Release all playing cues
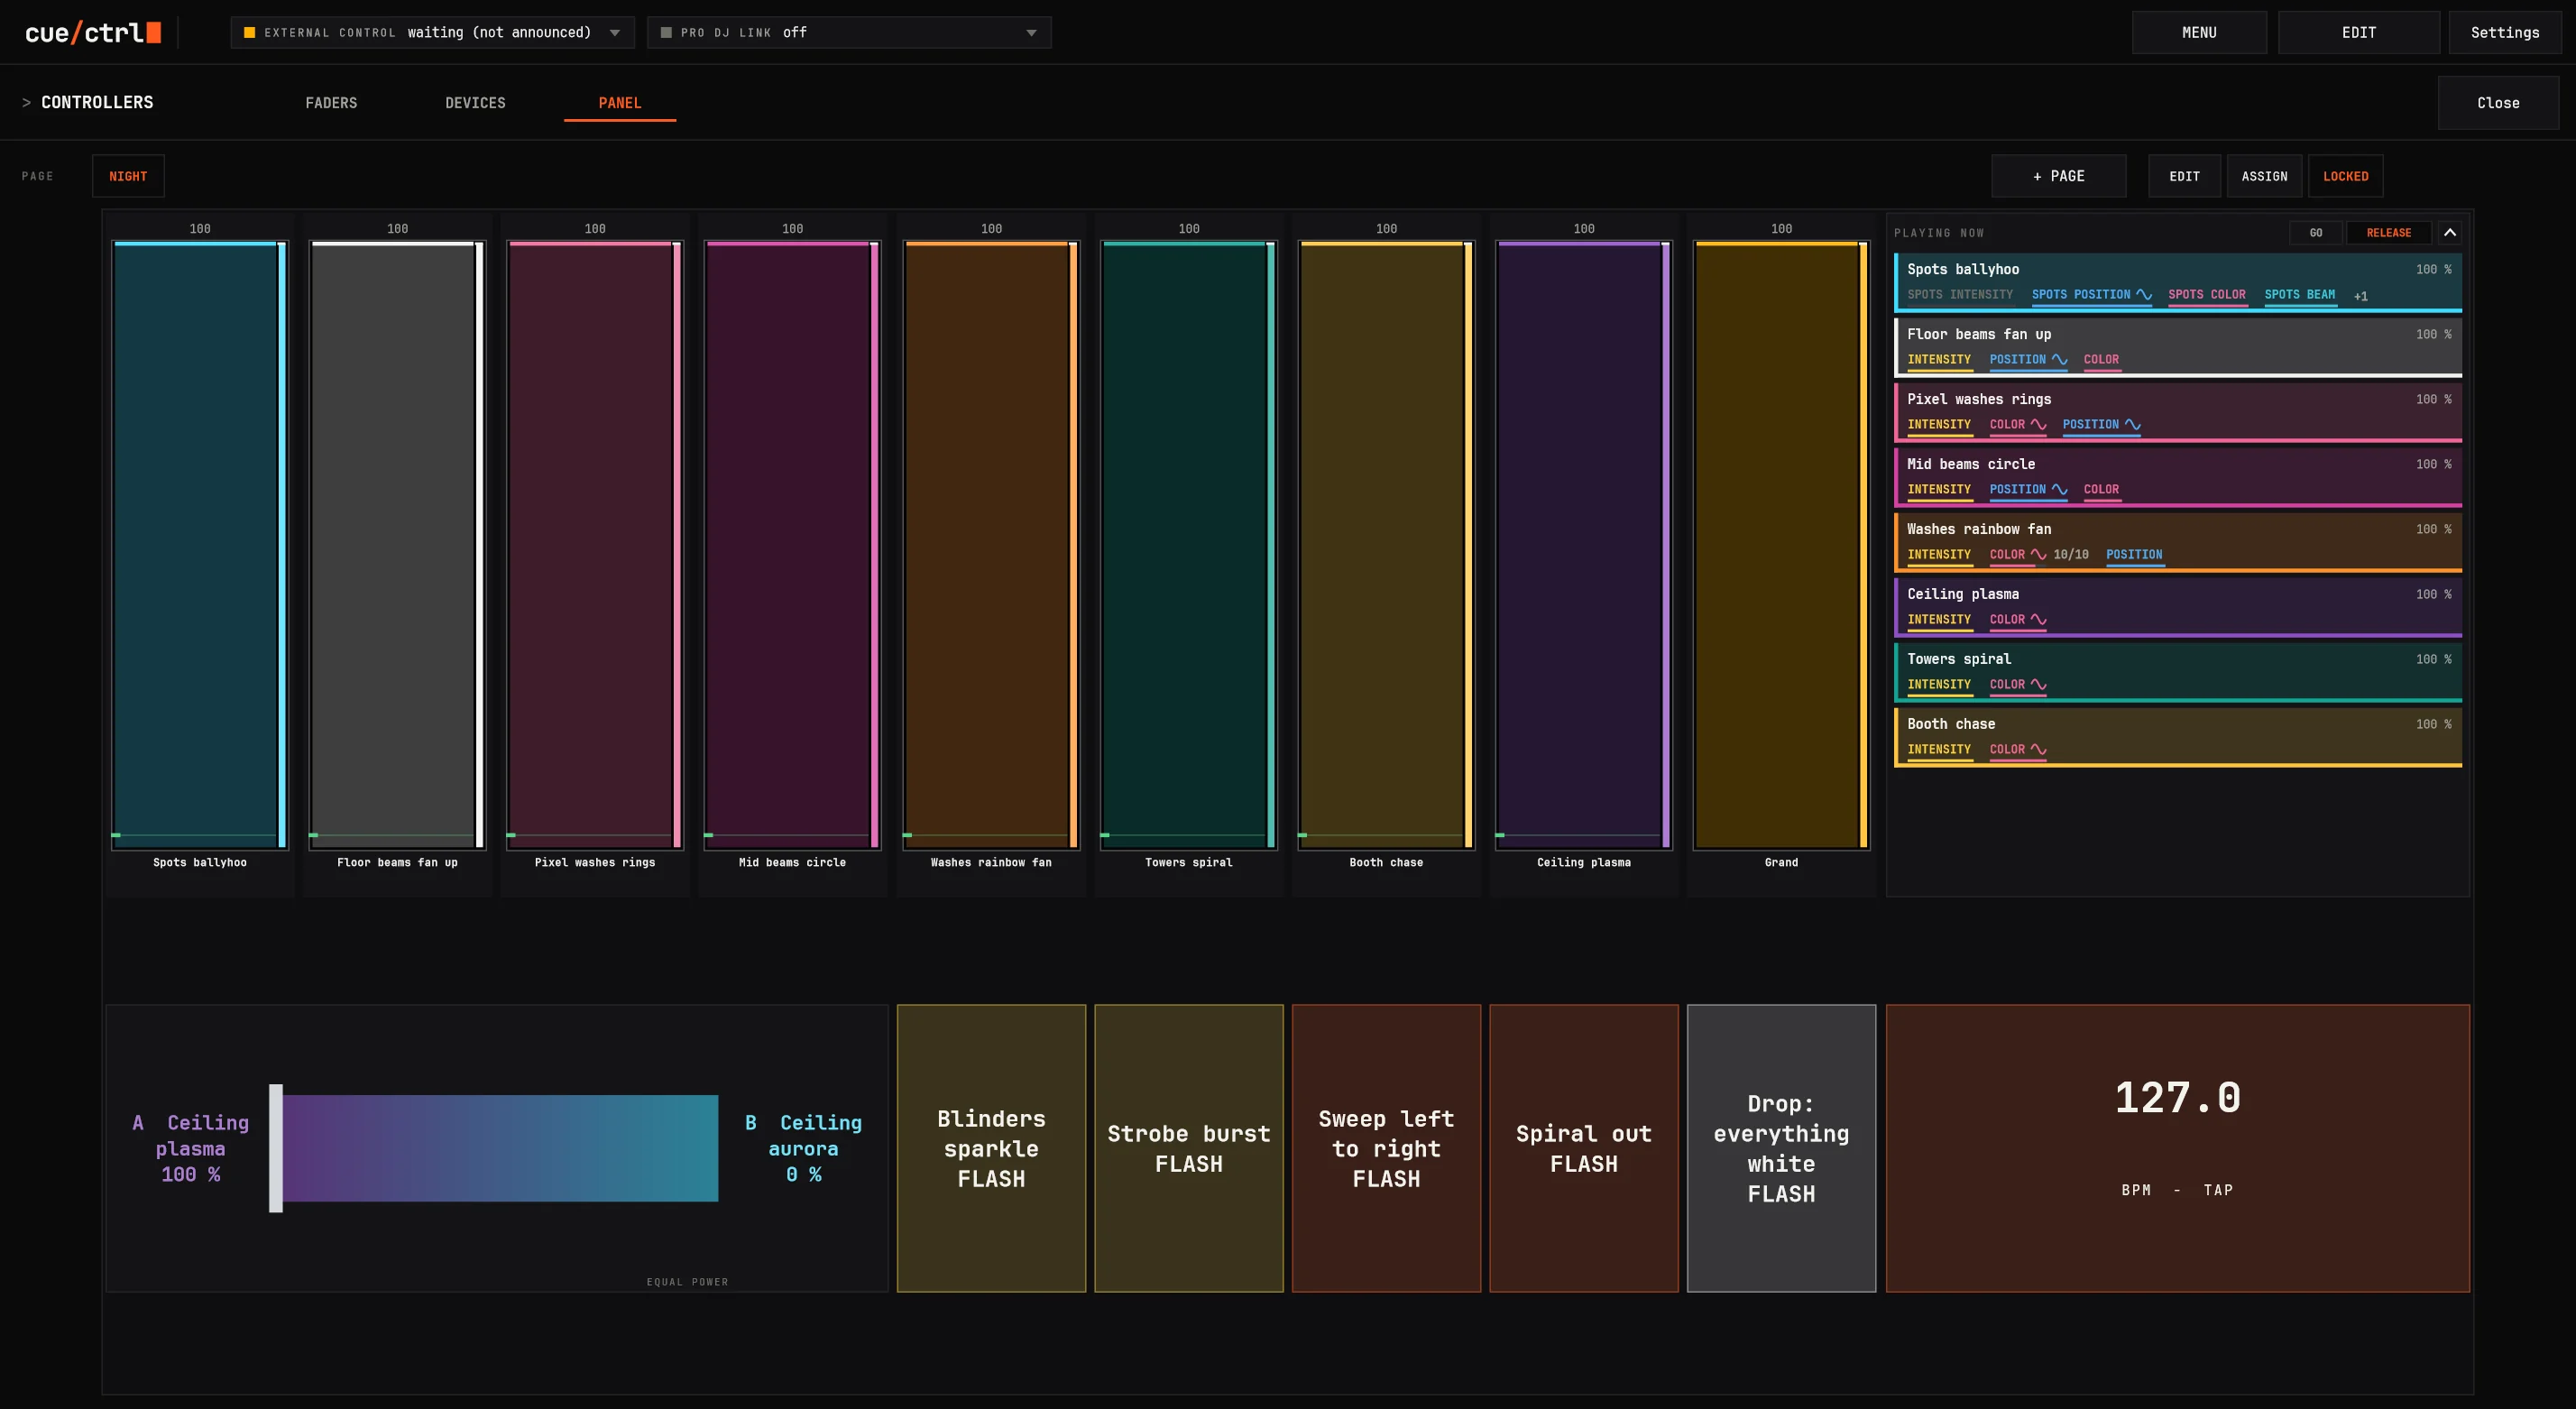2576x1409 pixels. [2388, 233]
